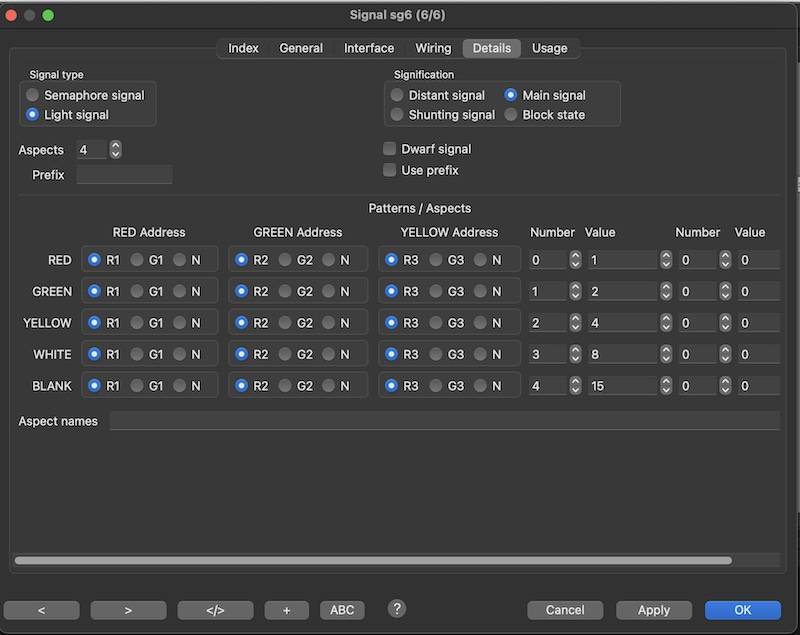Enable the Dwarf signal checkbox
The width and height of the screenshot is (800, 635).
tap(390, 149)
